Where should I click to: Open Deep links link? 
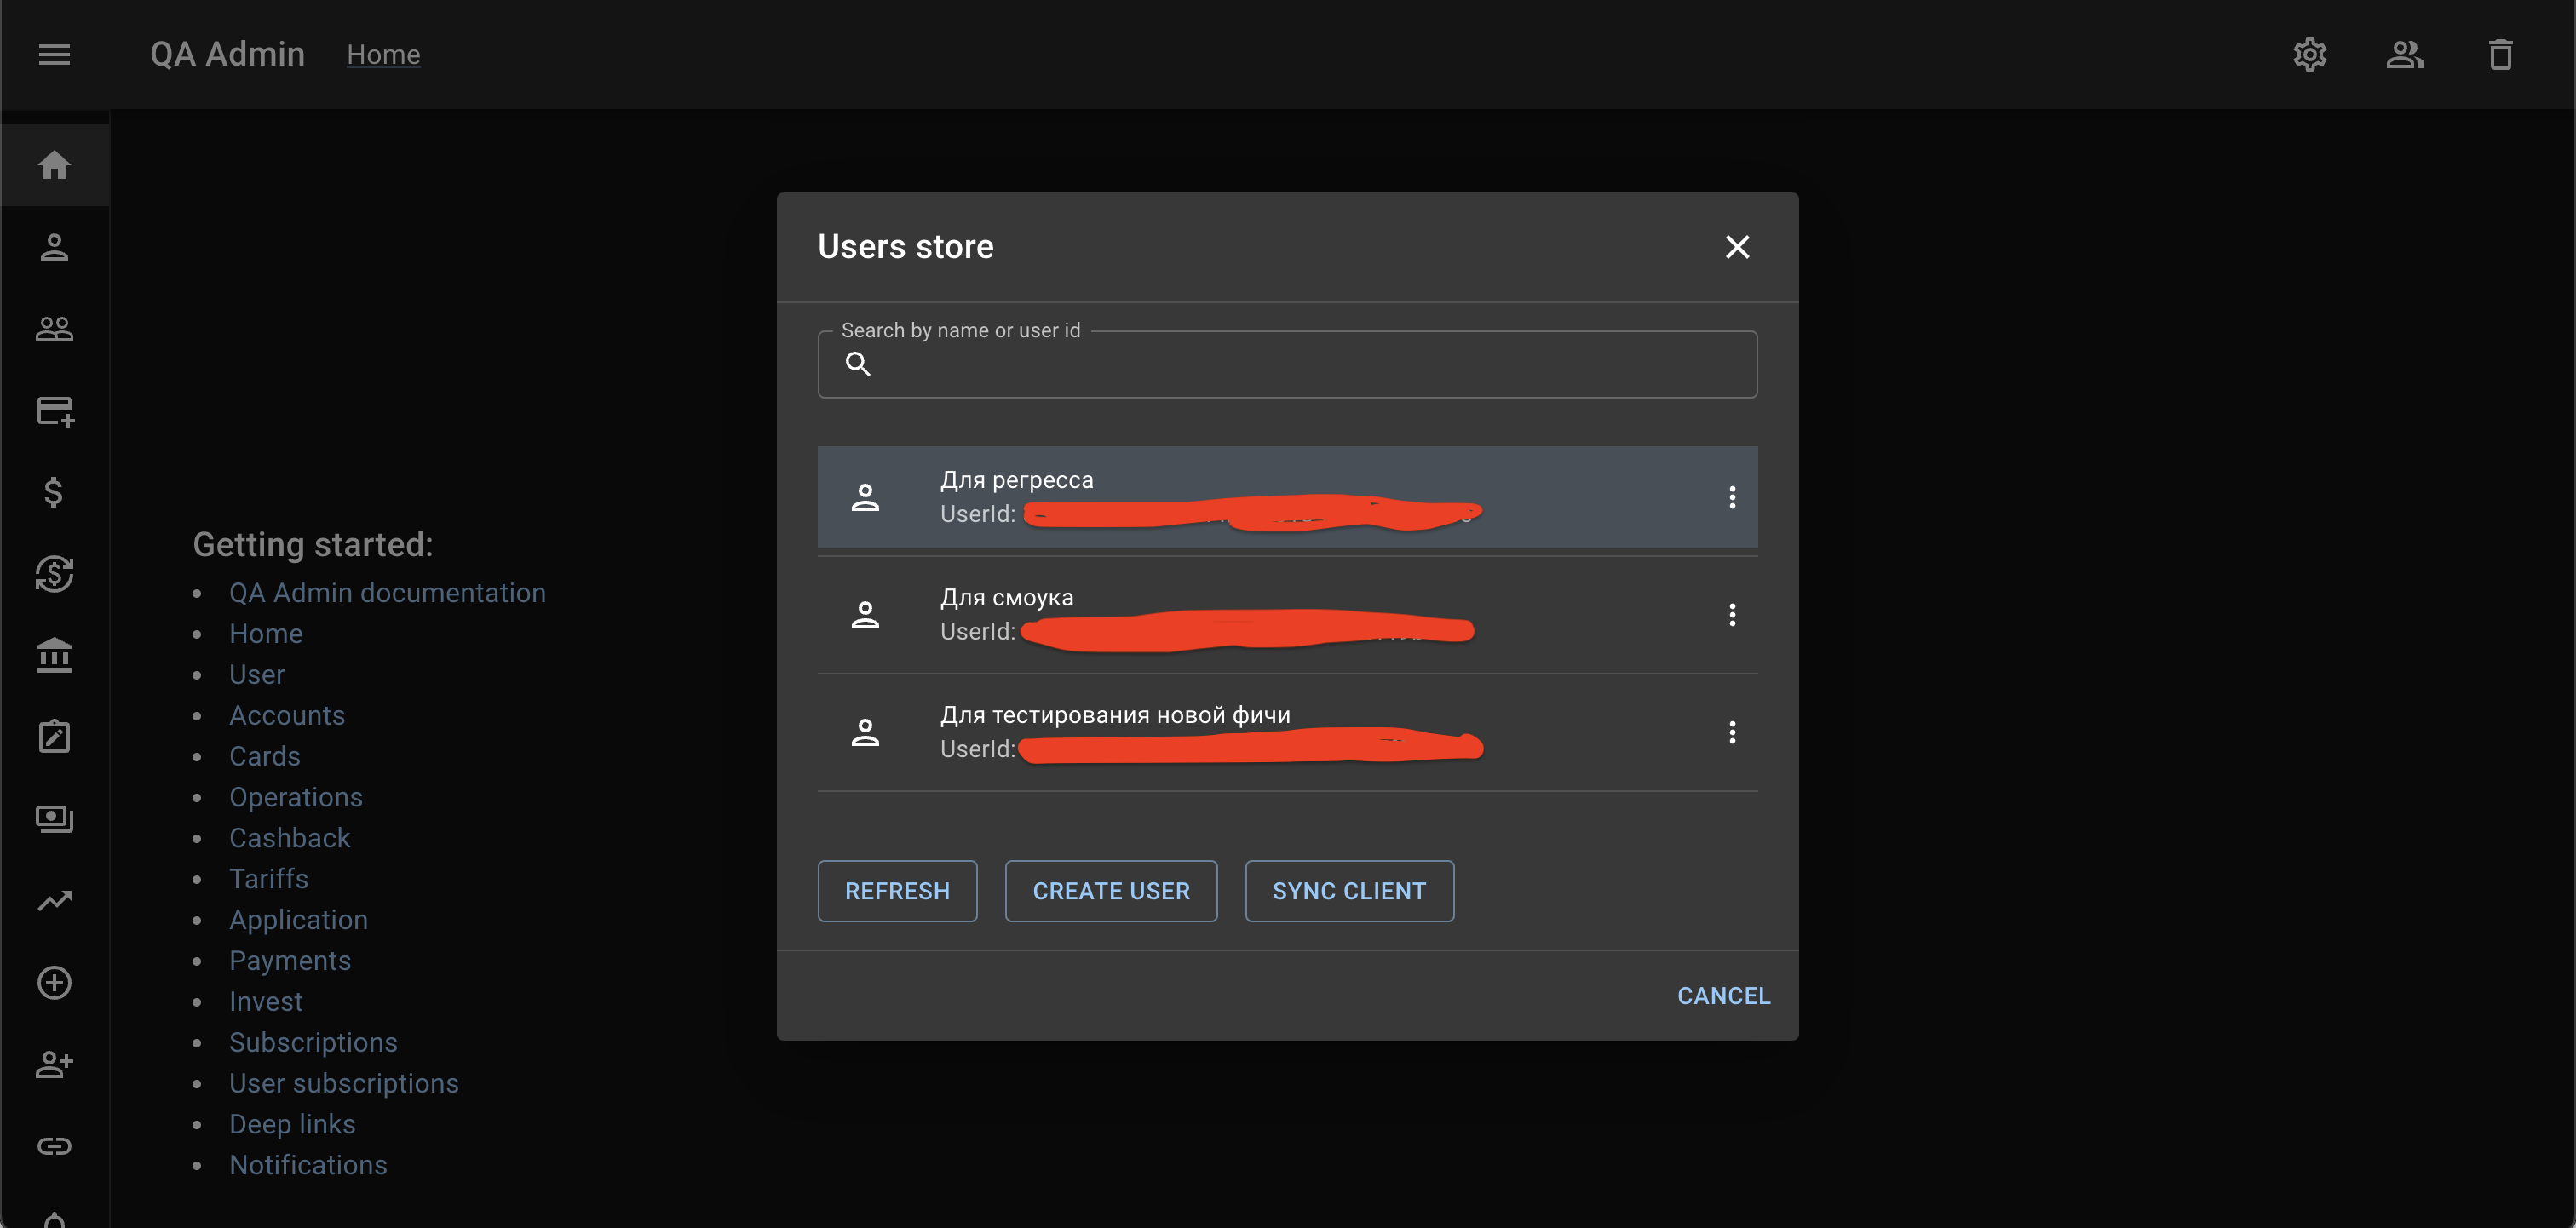pos(292,1124)
